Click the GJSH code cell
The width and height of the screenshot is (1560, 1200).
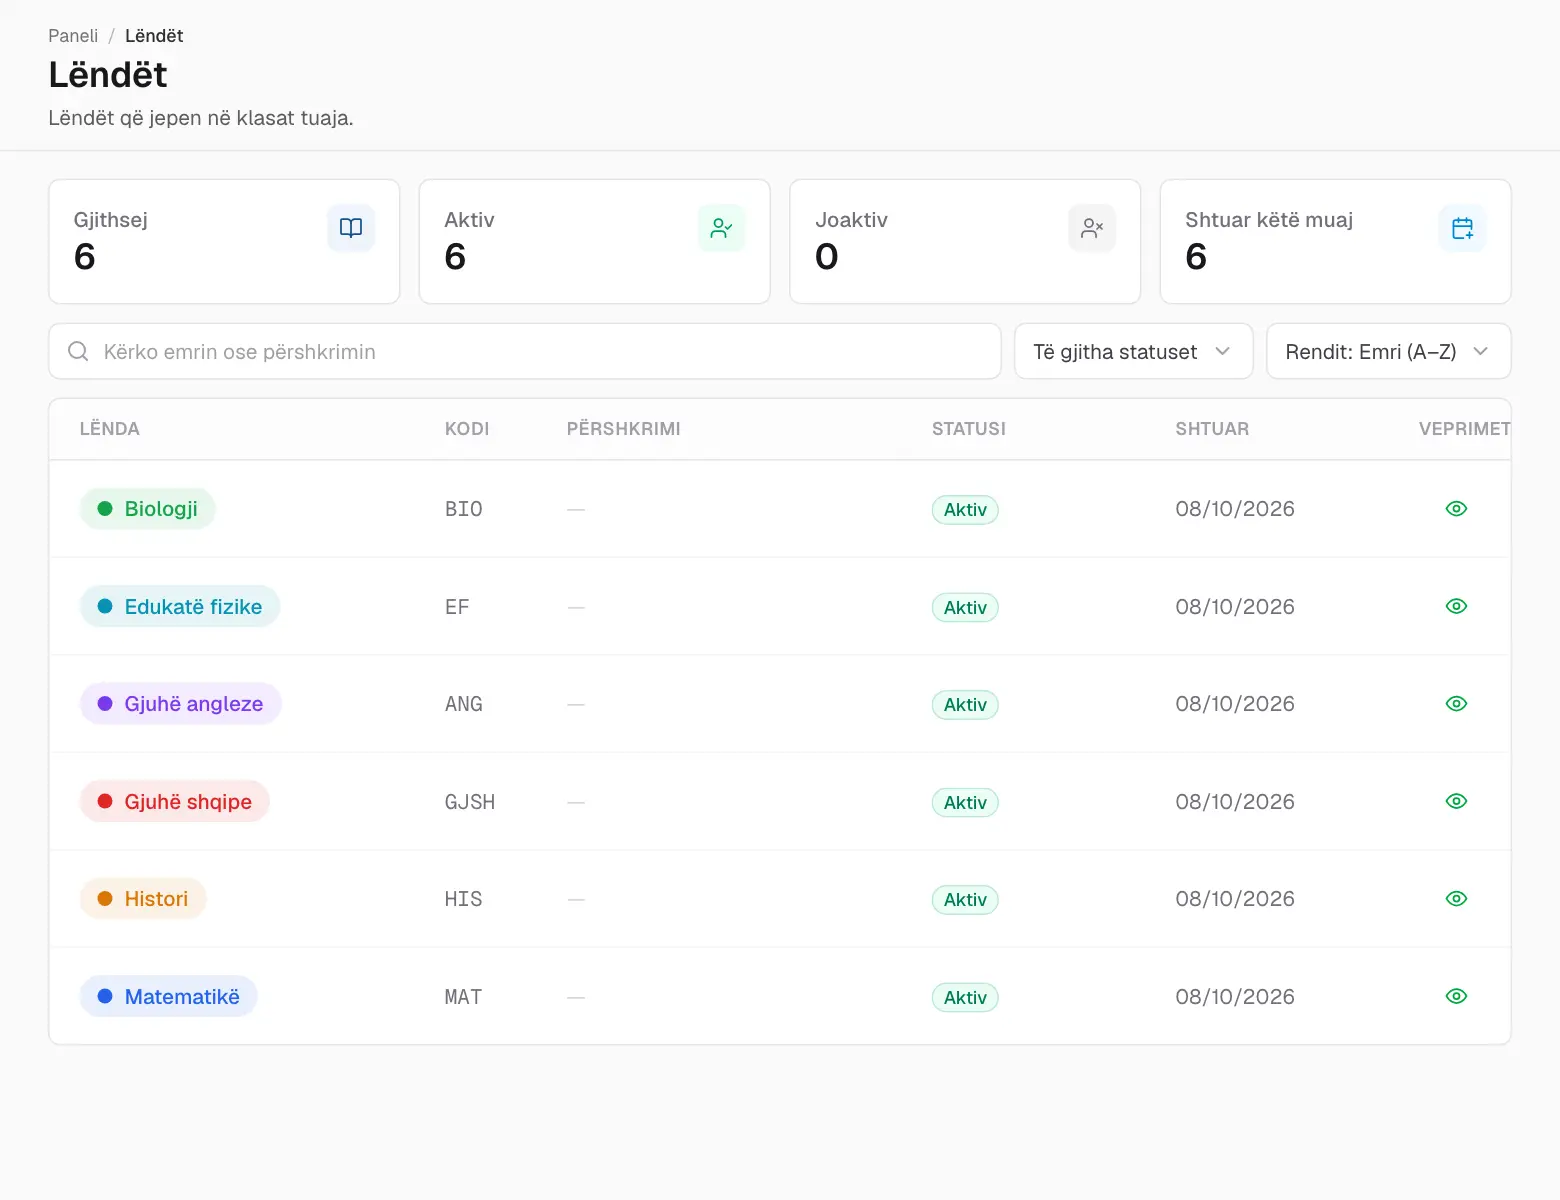[x=470, y=801]
